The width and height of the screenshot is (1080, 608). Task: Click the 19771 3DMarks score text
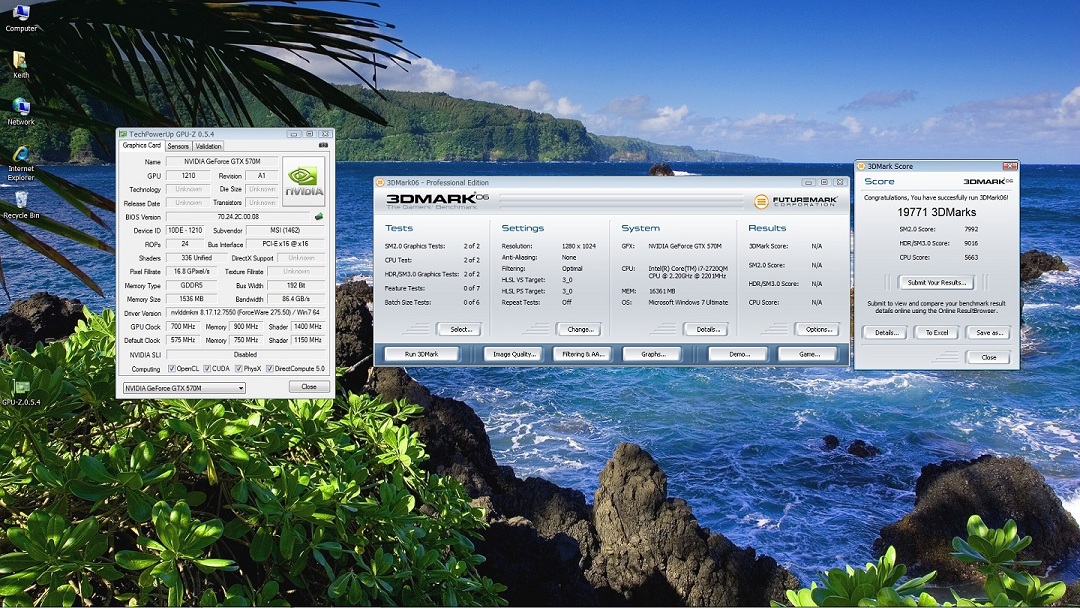[x=936, y=212]
